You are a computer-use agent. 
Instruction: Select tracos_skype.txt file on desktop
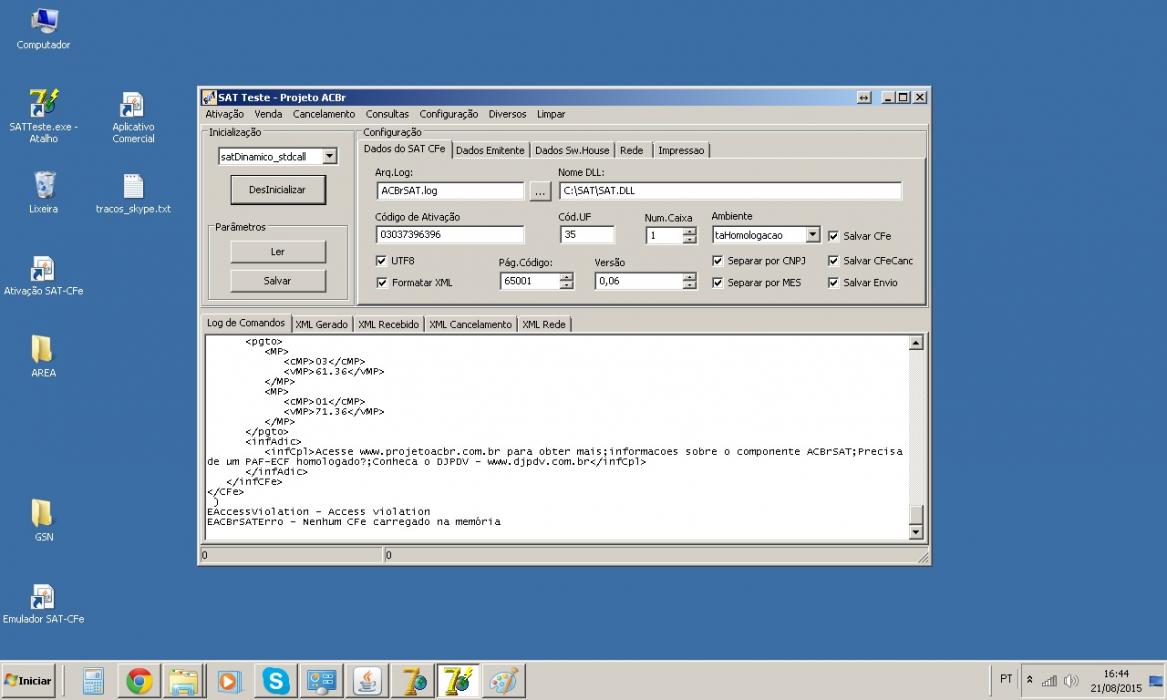[133, 193]
